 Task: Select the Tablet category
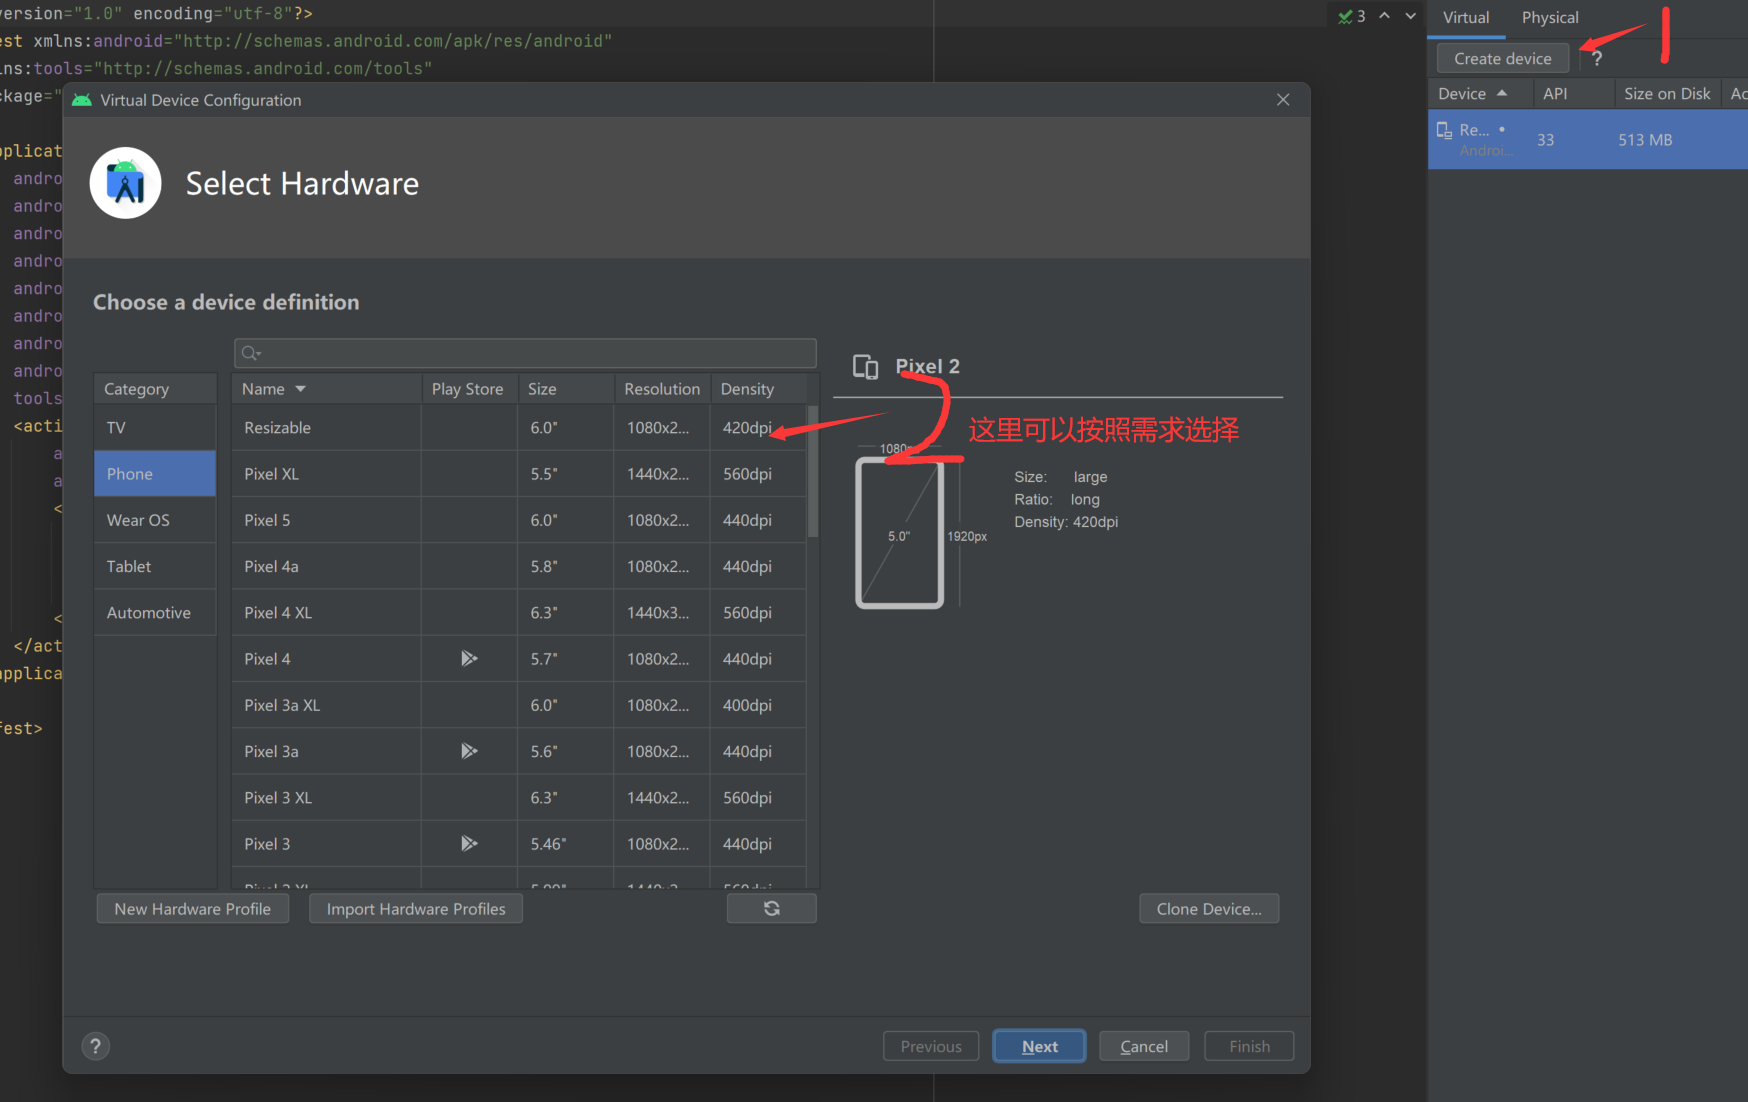tap(155, 566)
